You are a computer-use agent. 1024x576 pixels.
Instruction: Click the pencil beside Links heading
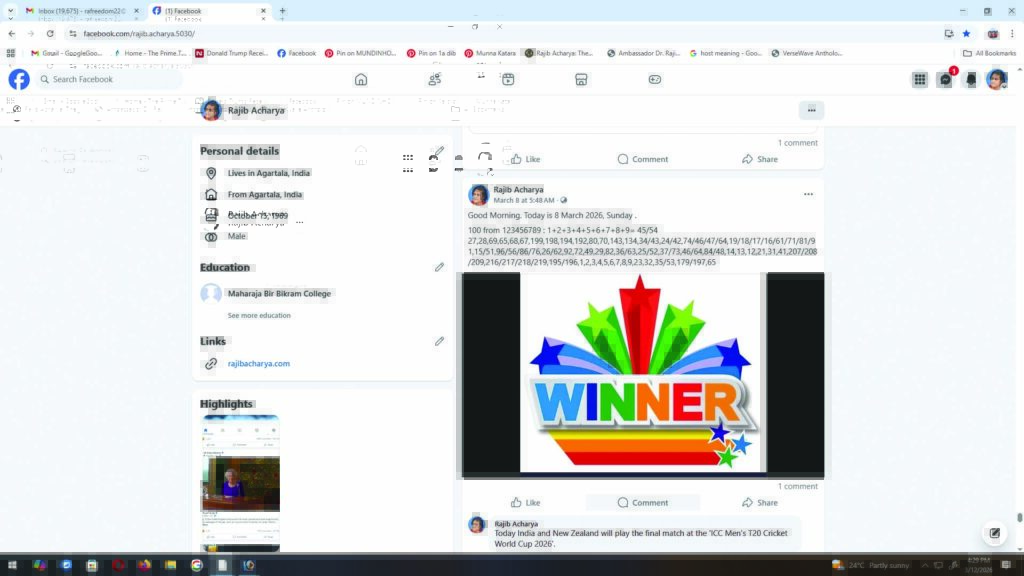point(439,342)
